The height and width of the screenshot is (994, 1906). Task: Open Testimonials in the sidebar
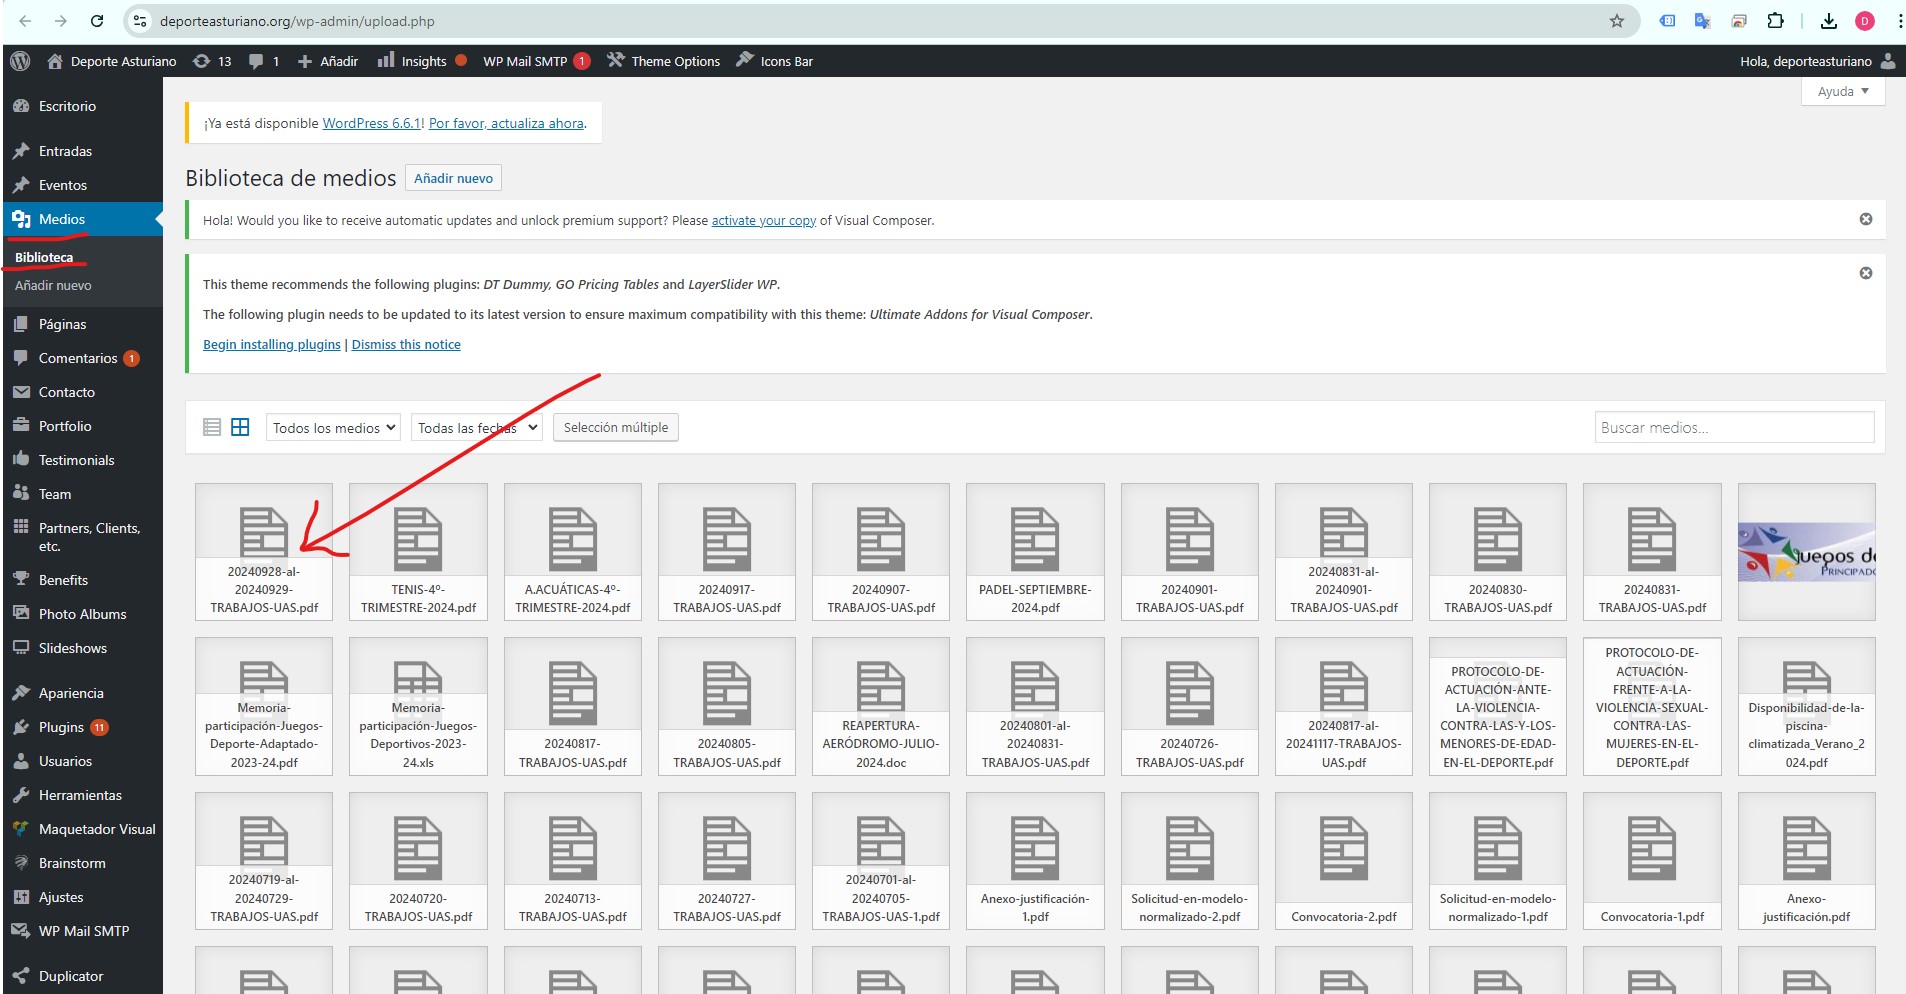pyautogui.click(x=82, y=460)
